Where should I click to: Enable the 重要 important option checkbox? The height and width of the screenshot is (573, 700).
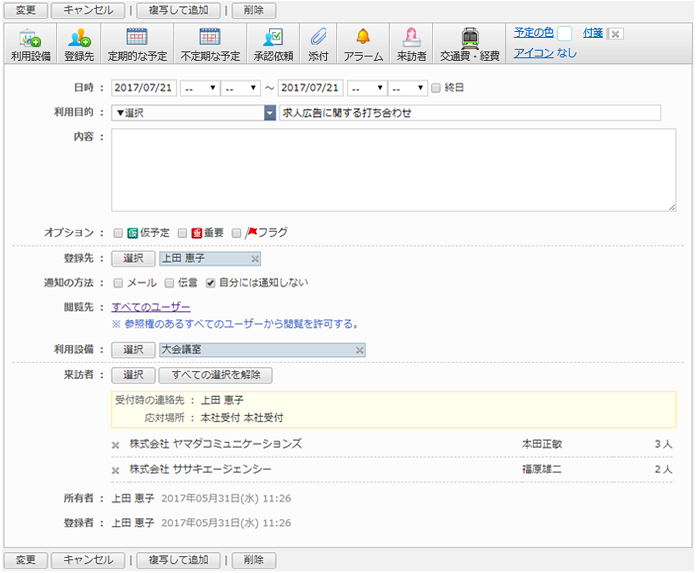pyautogui.click(x=182, y=233)
